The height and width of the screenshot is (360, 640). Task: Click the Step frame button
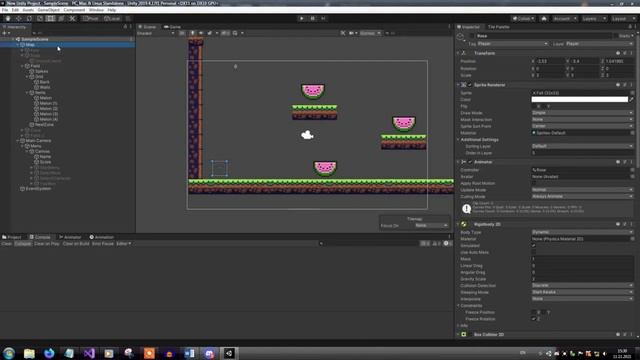coord(323,18)
